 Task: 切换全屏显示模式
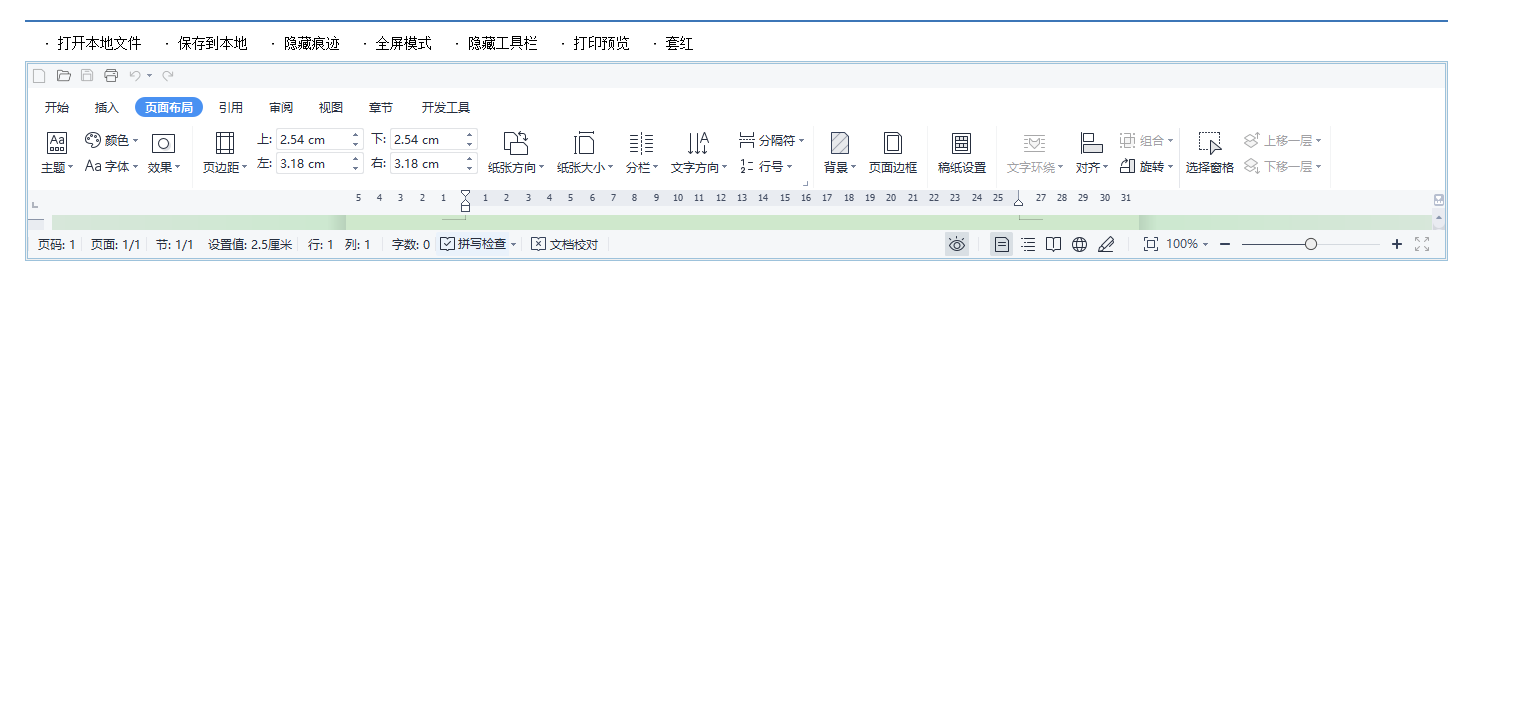pos(403,43)
